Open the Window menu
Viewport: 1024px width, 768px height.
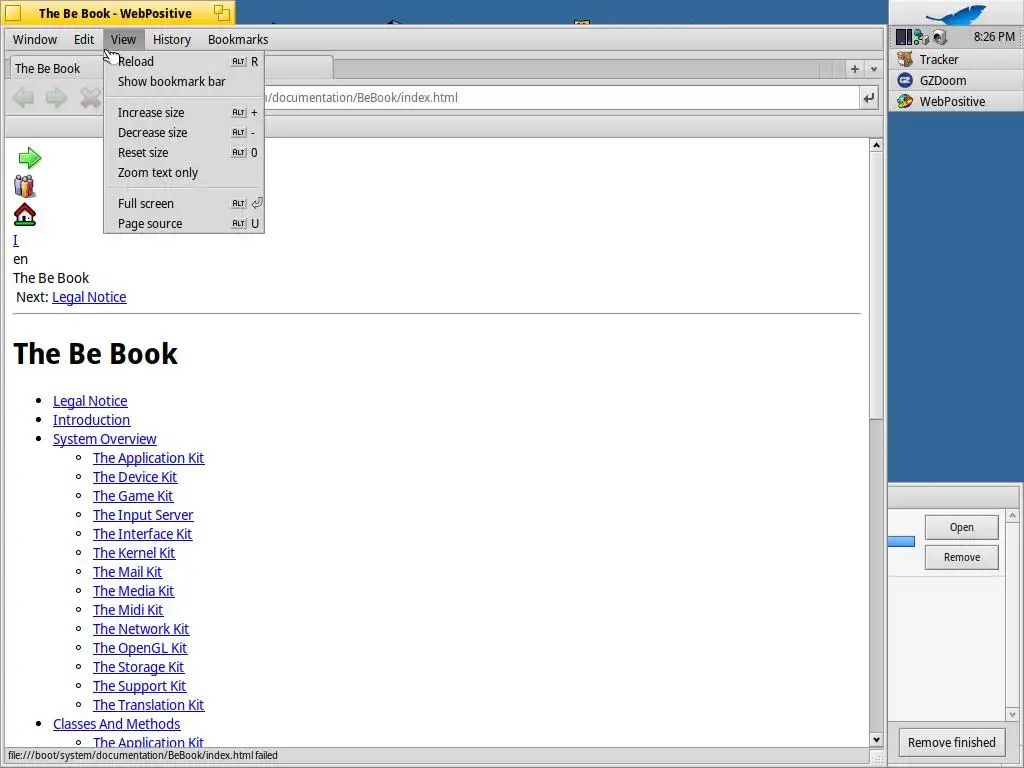tap(35, 39)
